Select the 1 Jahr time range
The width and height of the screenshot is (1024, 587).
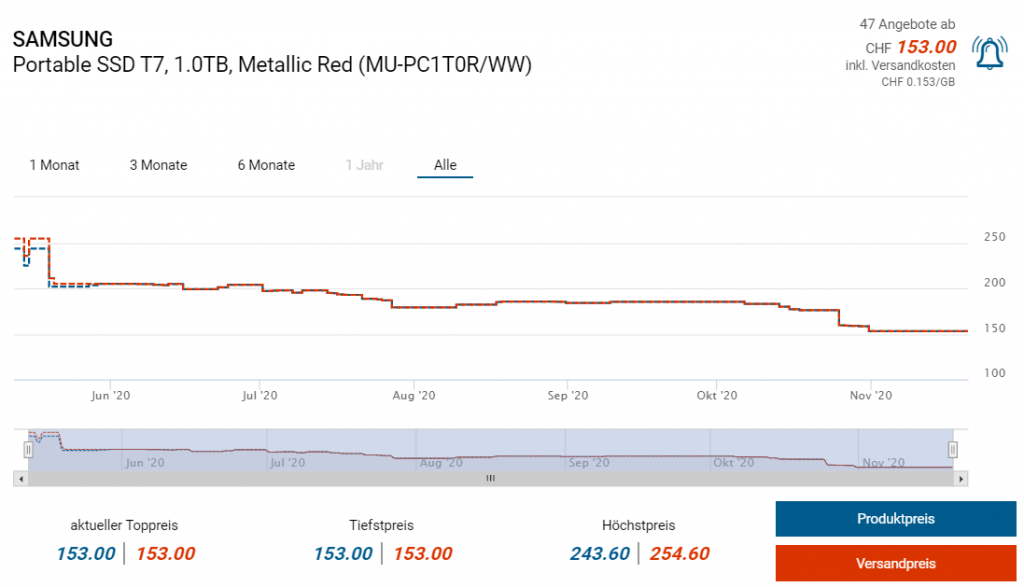coord(364,165)
